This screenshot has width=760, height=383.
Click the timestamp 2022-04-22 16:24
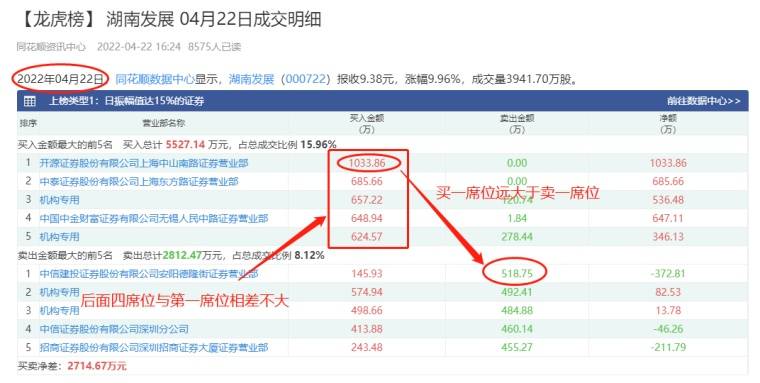point(139,47)
